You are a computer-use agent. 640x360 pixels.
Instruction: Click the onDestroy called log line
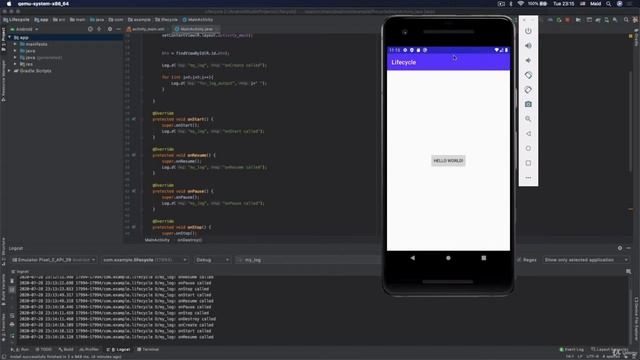tap(118, 319)
